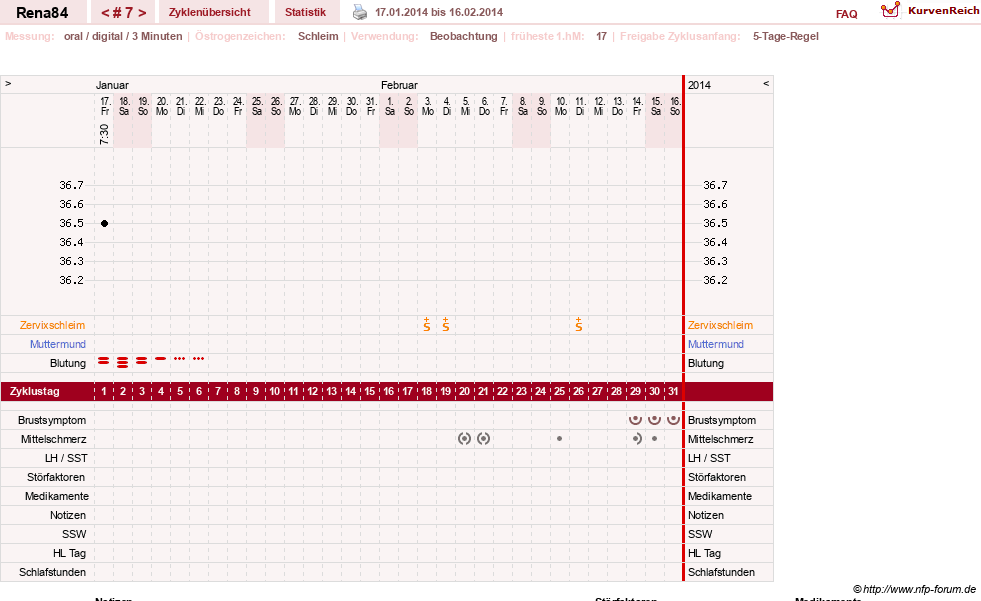Click the date range 17.01.2014 bis 16.02.2014
This screenshot has height=601, width=981.
coord(439,12)
